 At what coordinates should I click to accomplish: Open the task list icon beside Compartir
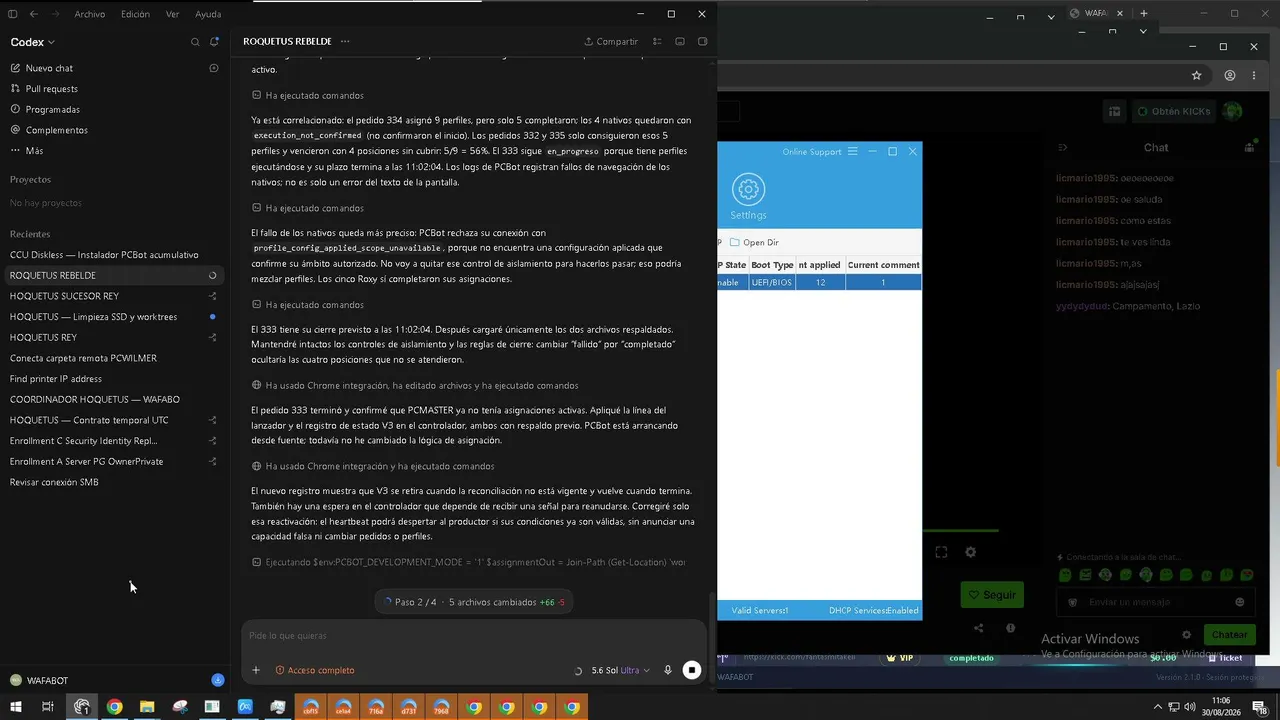[657, 42]
